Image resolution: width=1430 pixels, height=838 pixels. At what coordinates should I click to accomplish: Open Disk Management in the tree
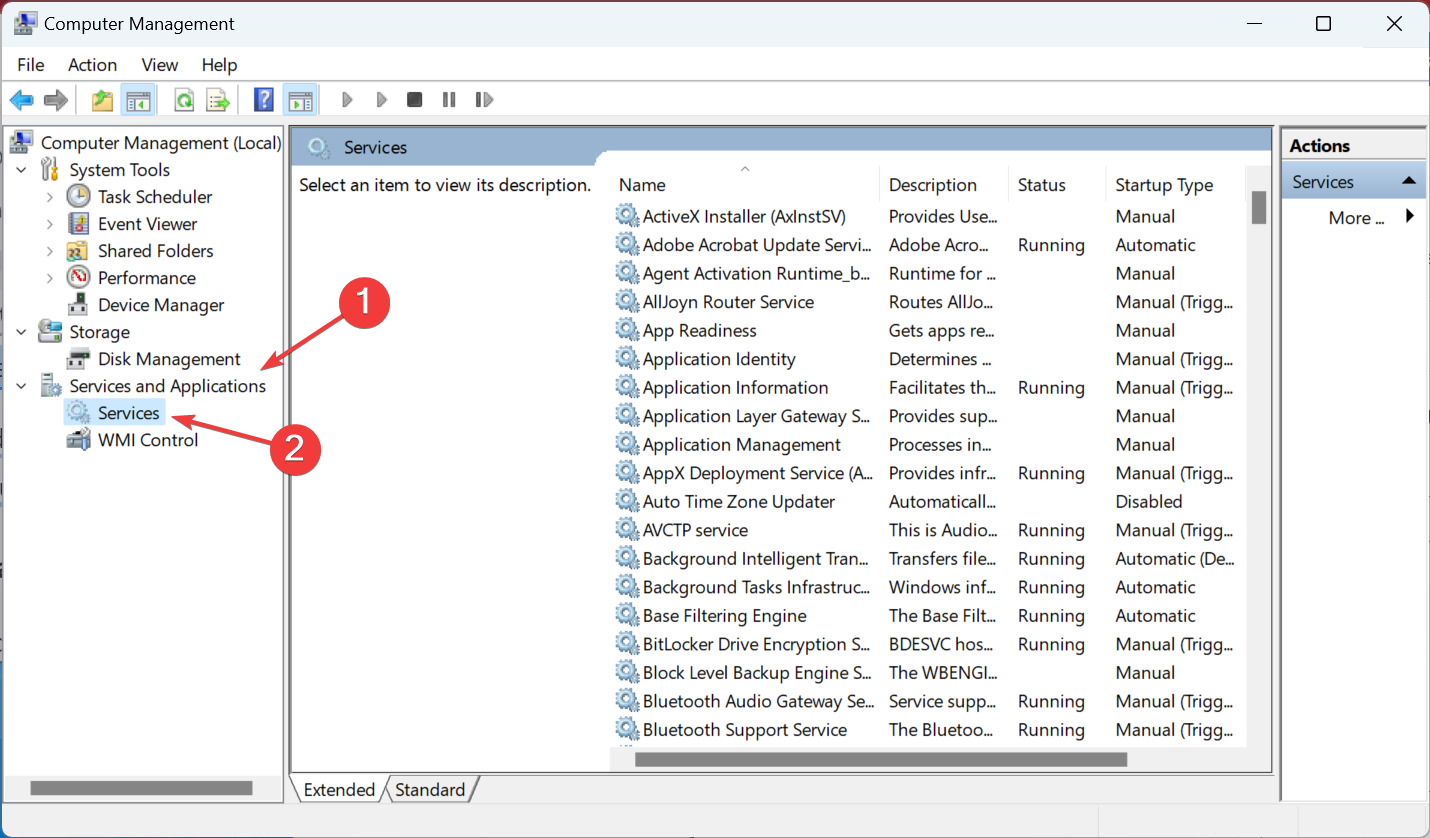pos(169,359)
